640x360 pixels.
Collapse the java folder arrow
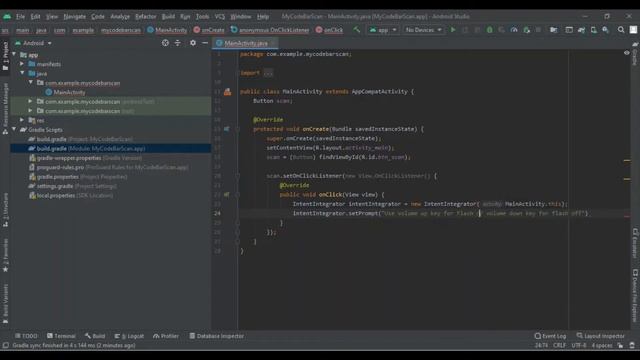tap(22, 73)
